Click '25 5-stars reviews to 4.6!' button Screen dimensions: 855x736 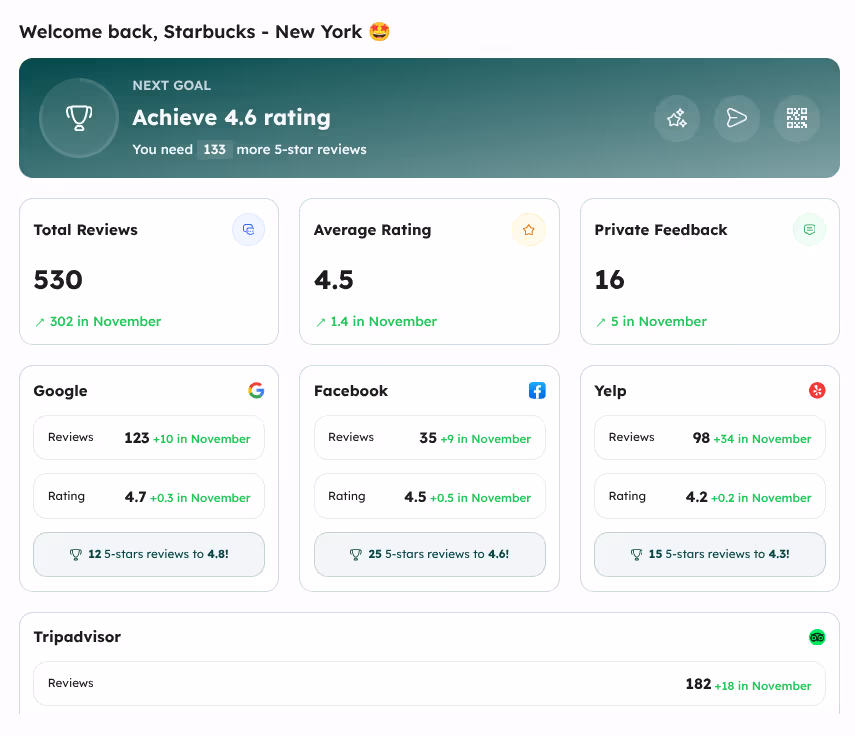click(430, 554)
